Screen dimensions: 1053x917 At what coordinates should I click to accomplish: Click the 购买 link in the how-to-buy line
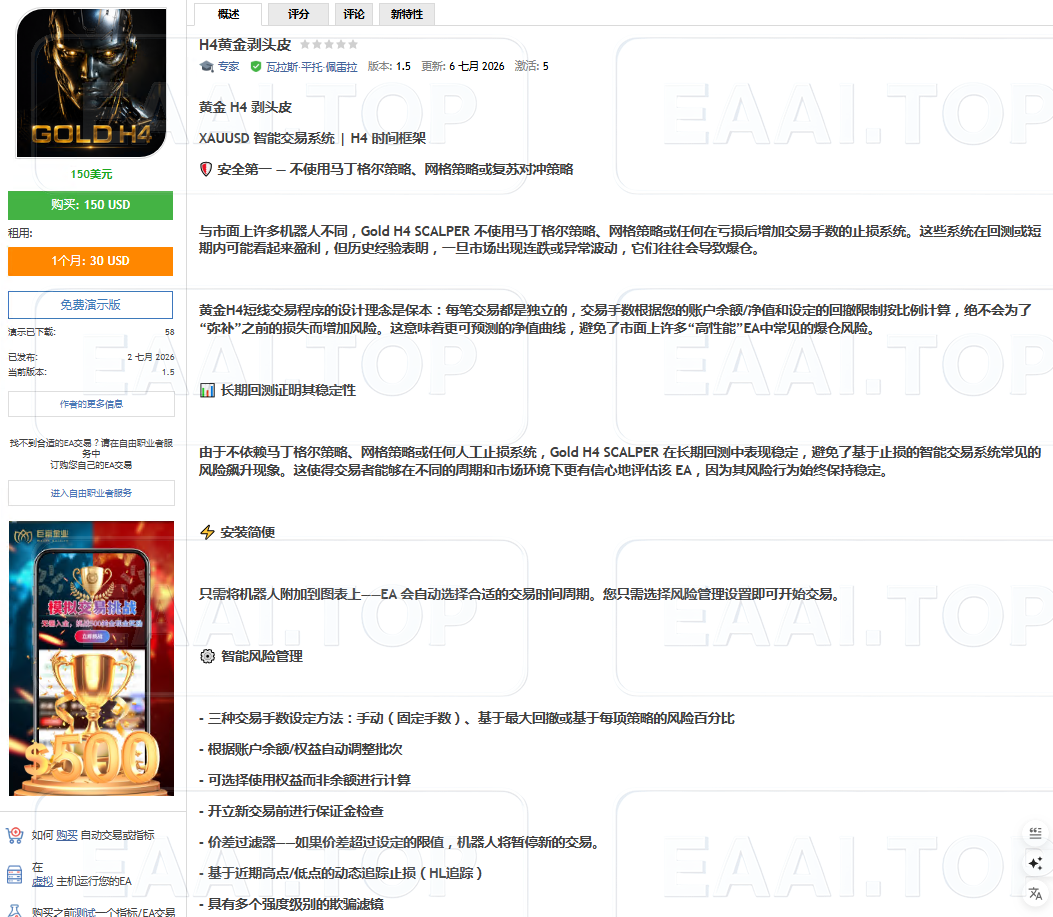(x=66, y=835)
